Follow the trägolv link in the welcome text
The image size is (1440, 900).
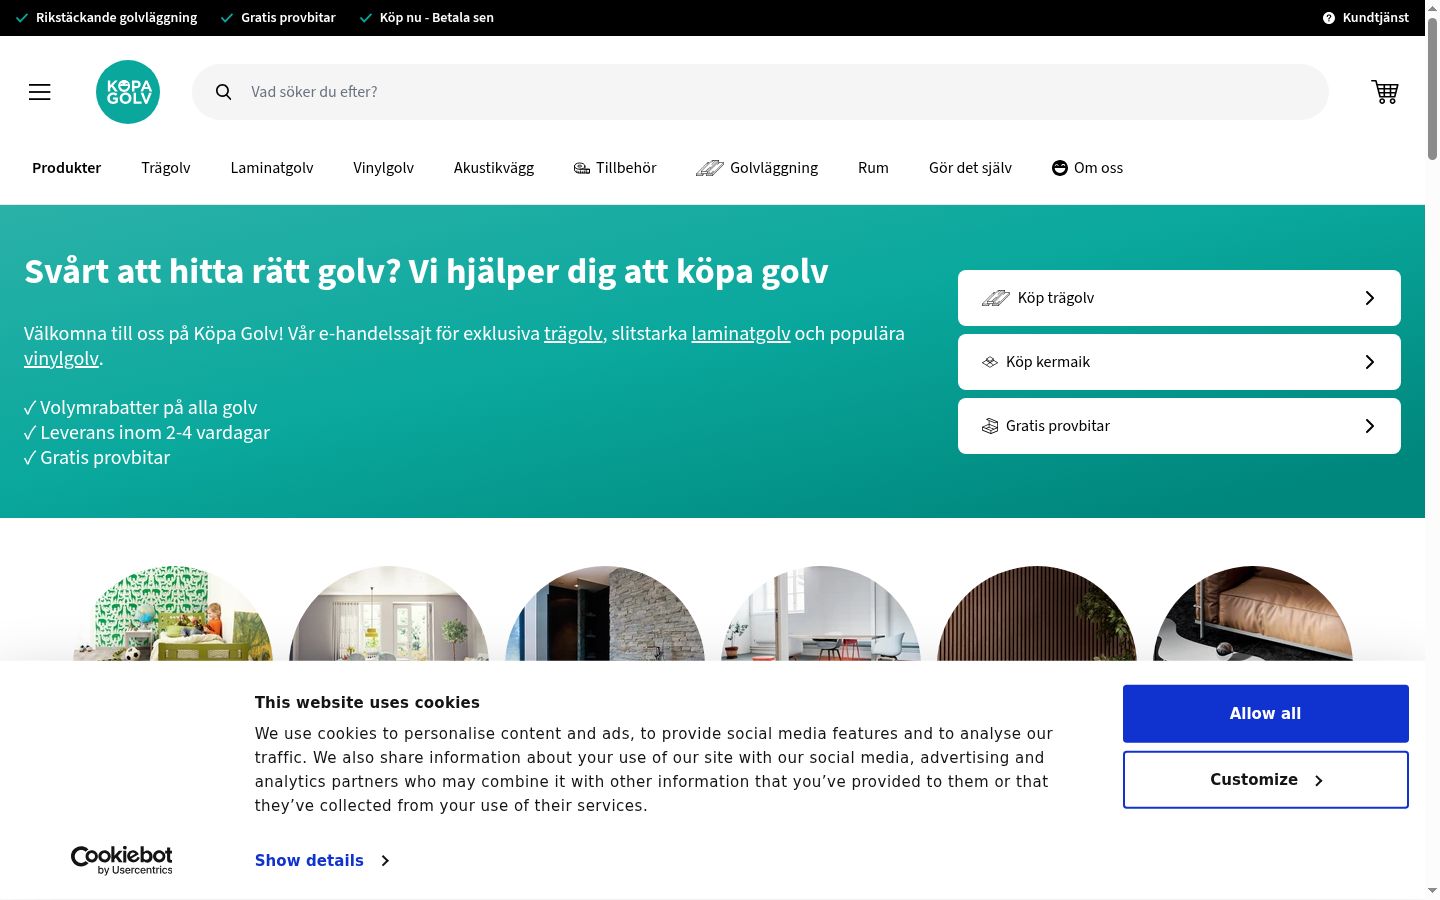573,334
